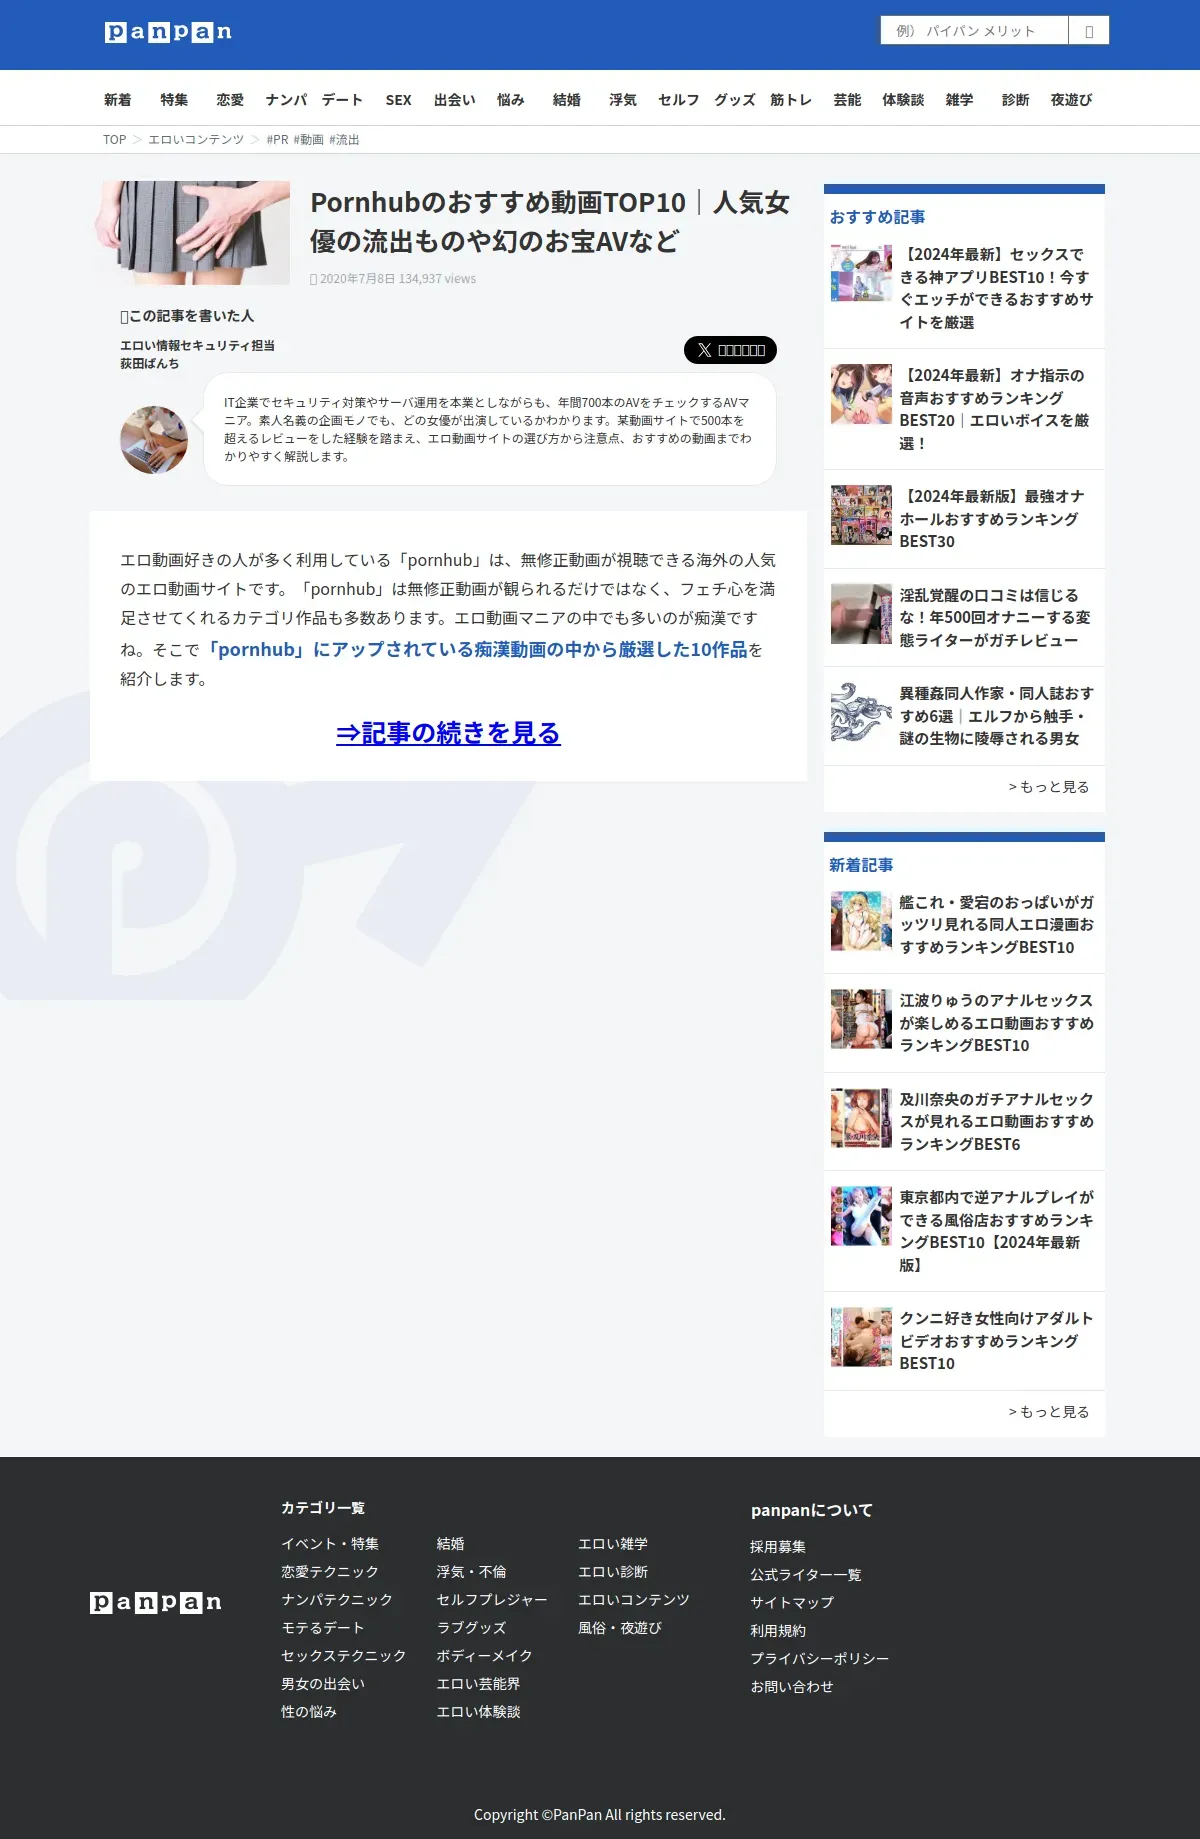Open the footer イベント・特集 category

pyautogui.click(x=330, y=1544)
